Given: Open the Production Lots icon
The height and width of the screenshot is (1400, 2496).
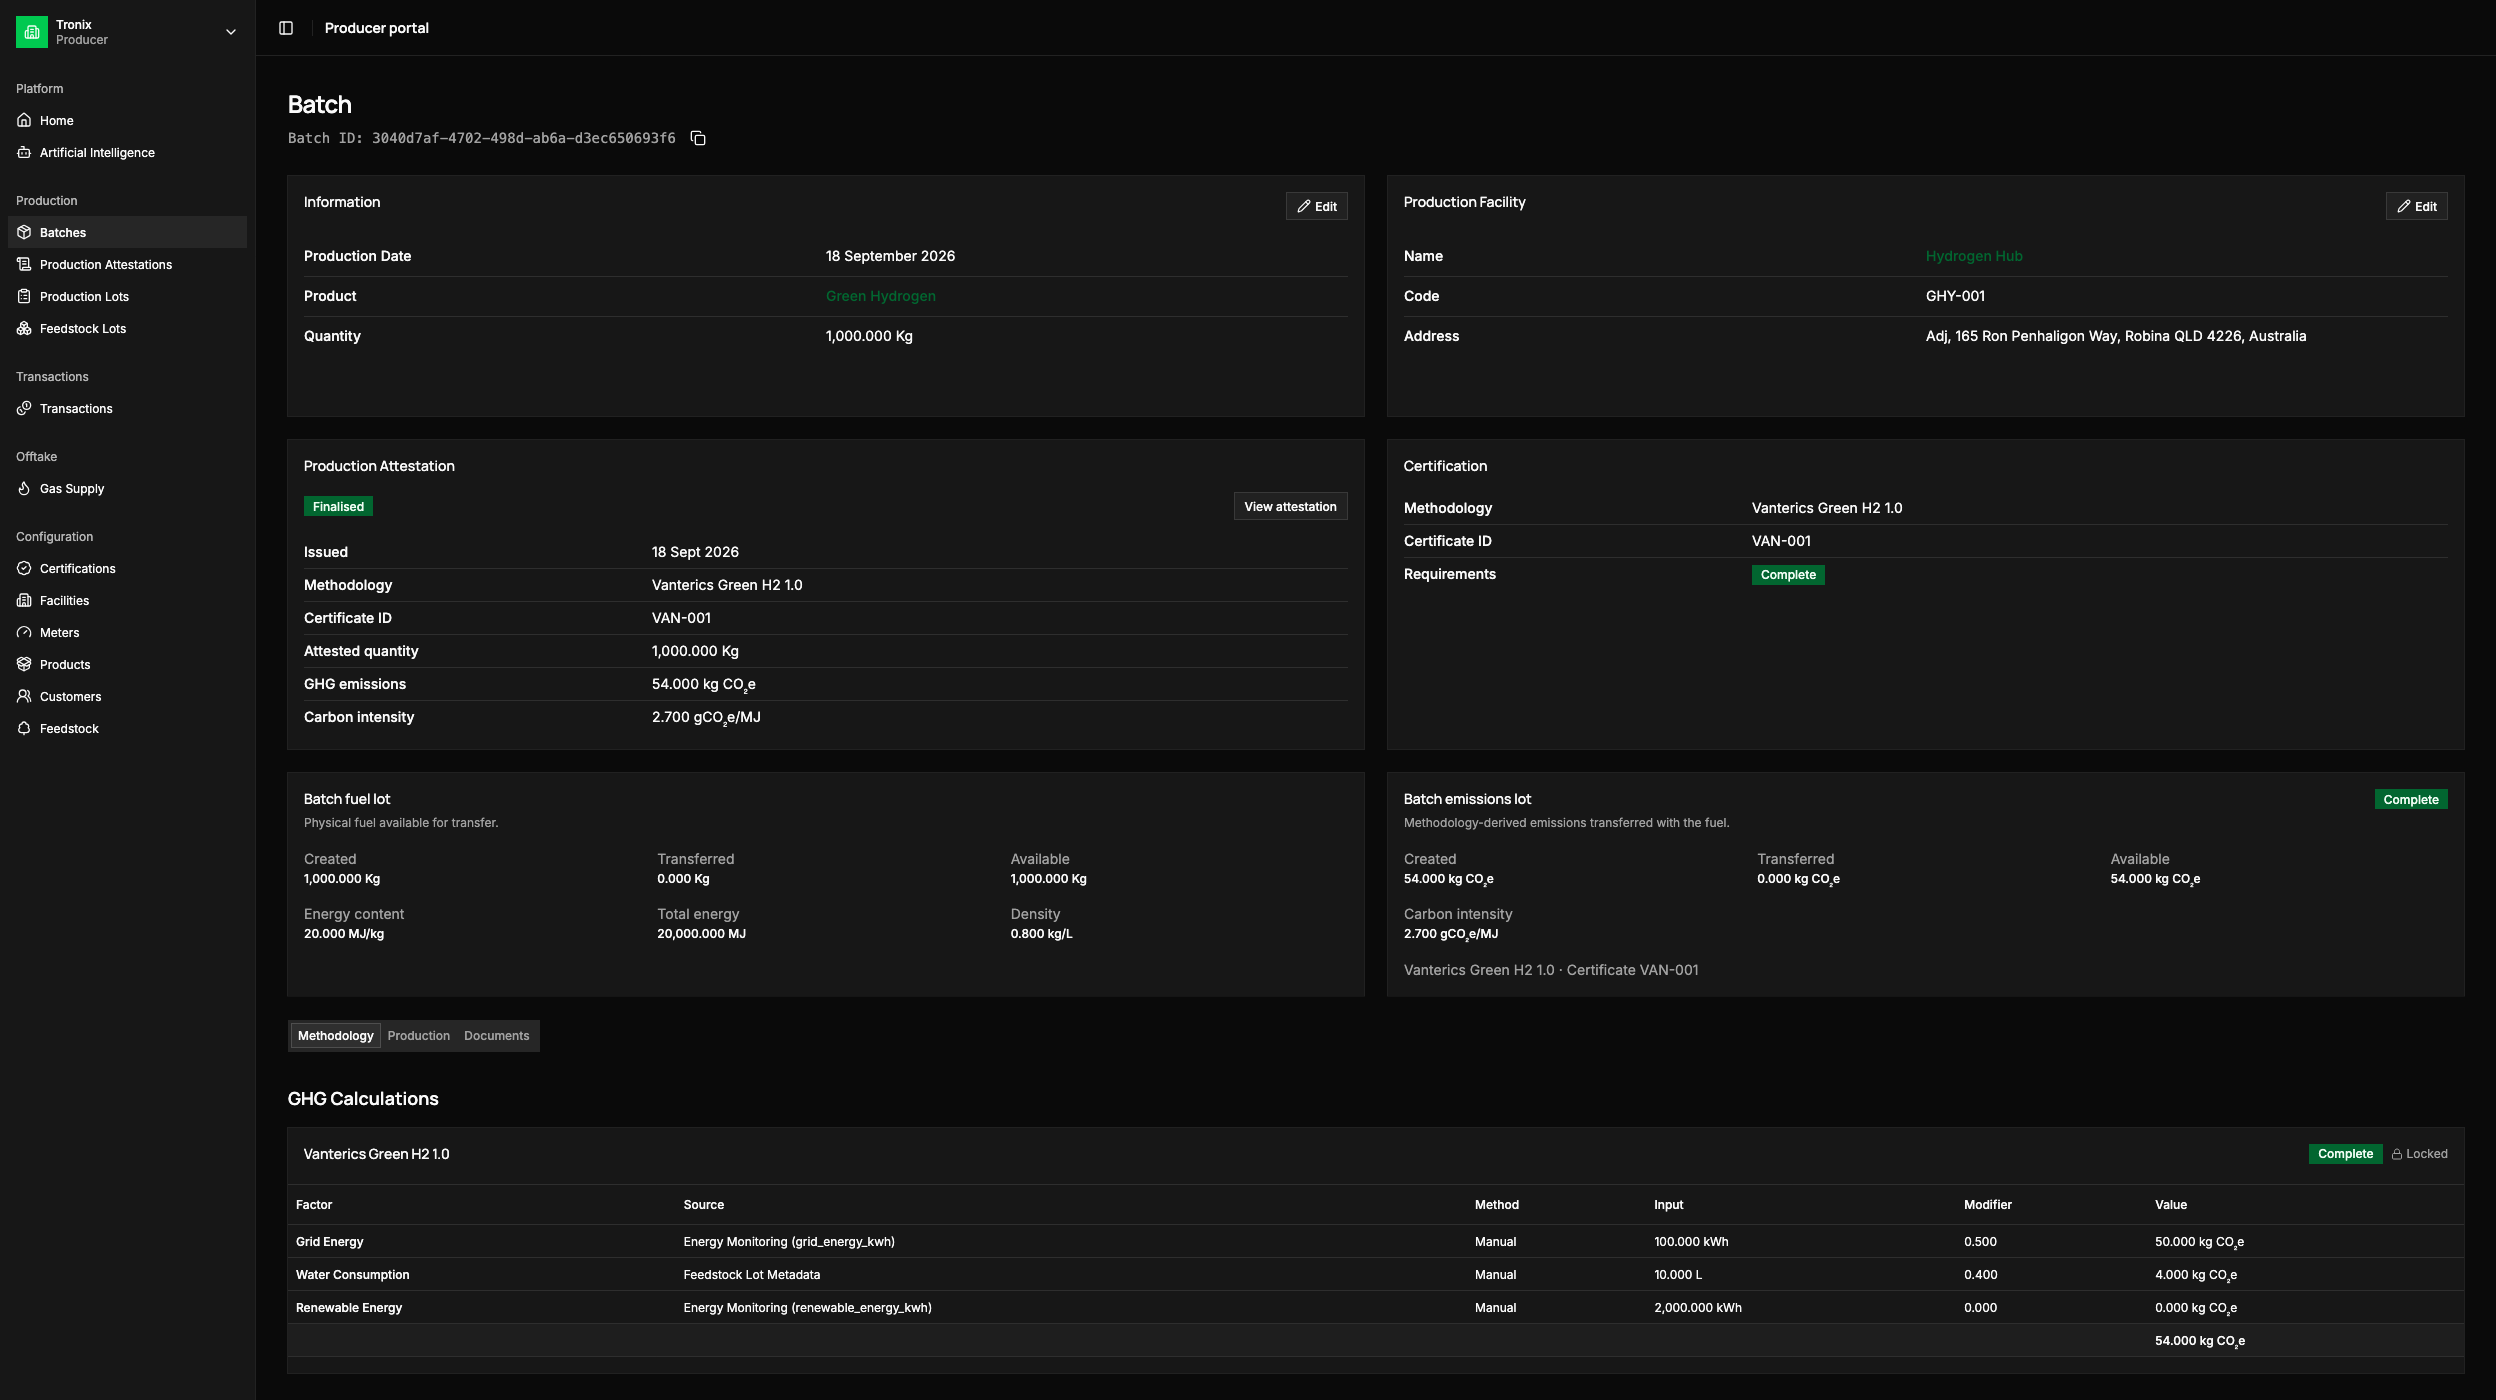Looking at the screenshot, I should [x=24, y=296].
